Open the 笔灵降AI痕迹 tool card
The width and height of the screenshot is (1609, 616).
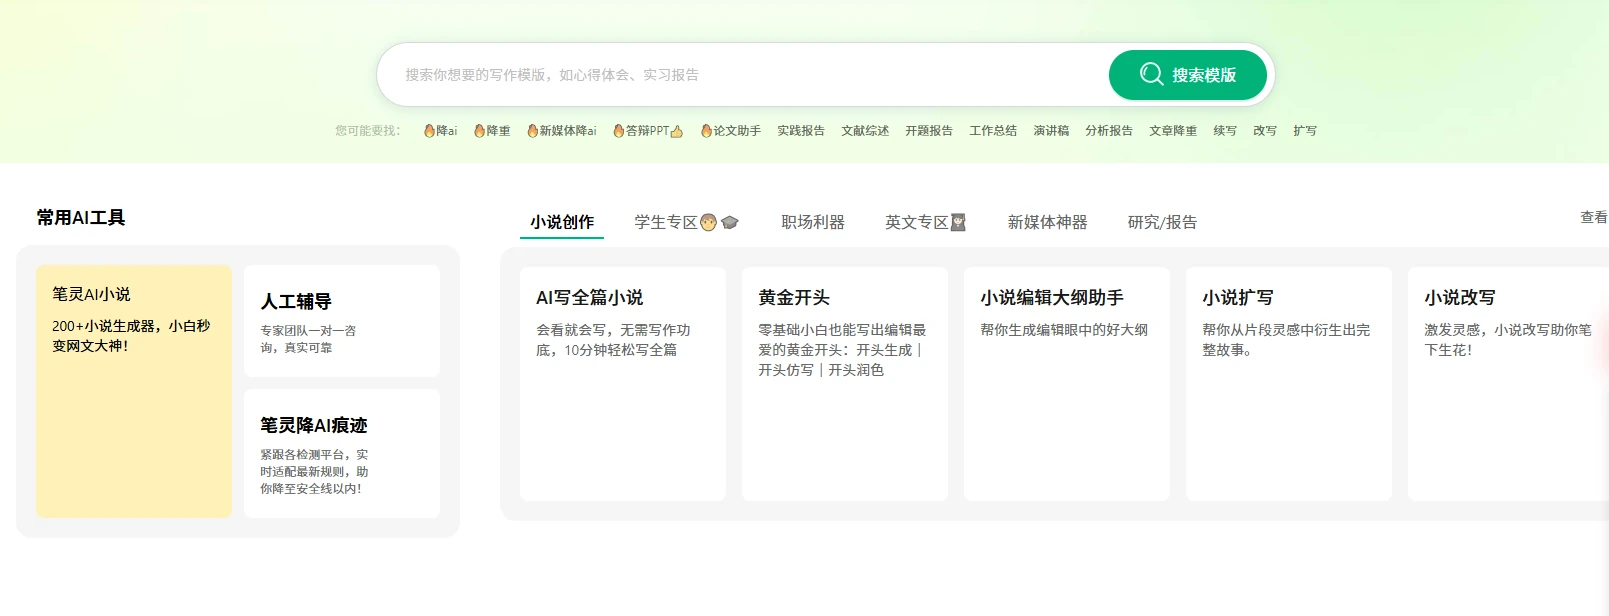tap(342, 453)
